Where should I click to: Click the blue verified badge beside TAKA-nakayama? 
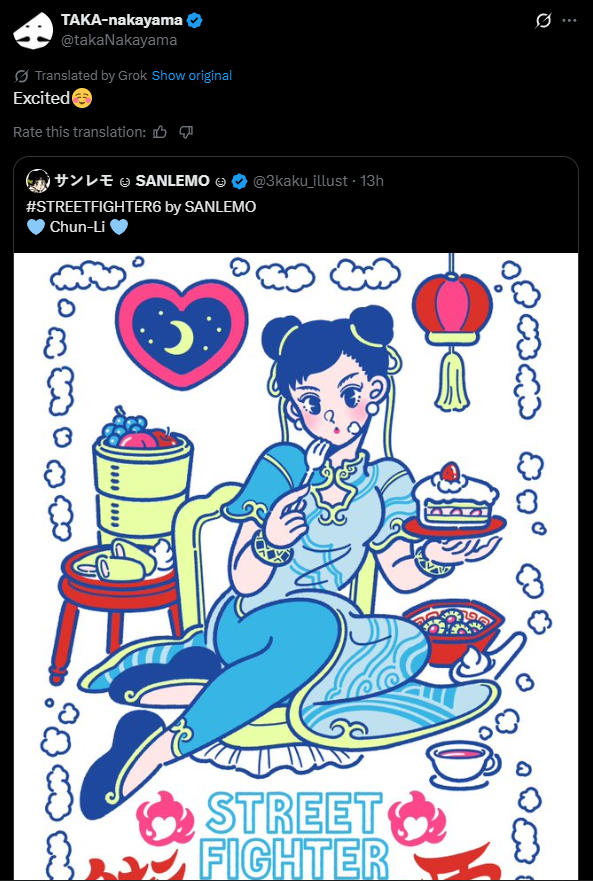click(195, 21)
